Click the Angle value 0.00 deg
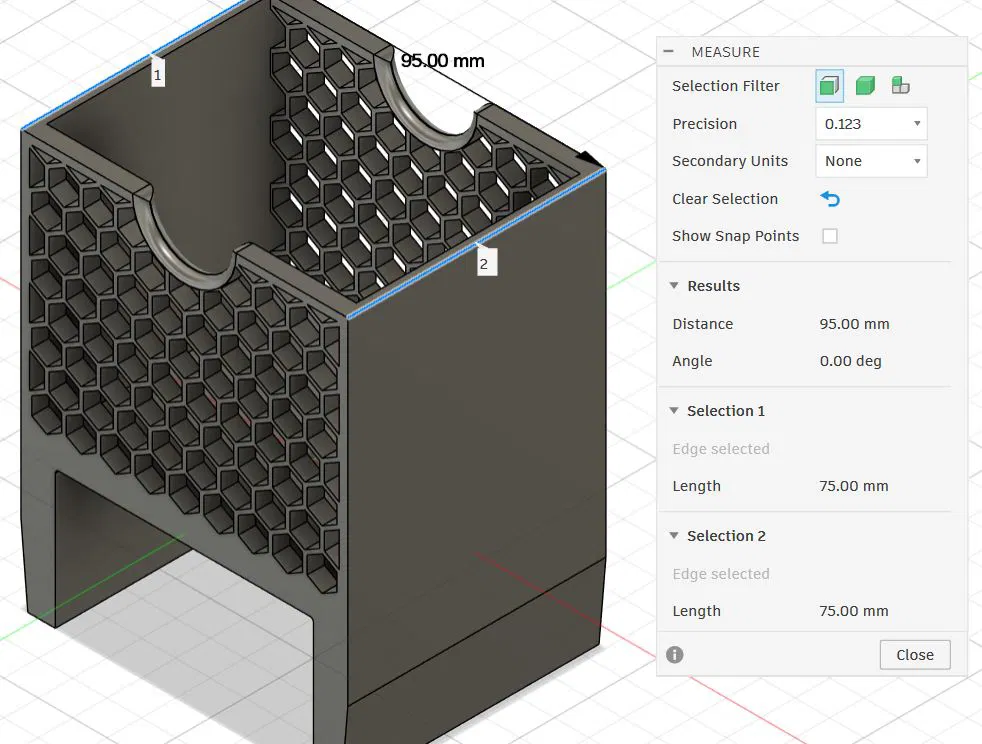This screenshot has width=982, height=744. coord(850,361)
